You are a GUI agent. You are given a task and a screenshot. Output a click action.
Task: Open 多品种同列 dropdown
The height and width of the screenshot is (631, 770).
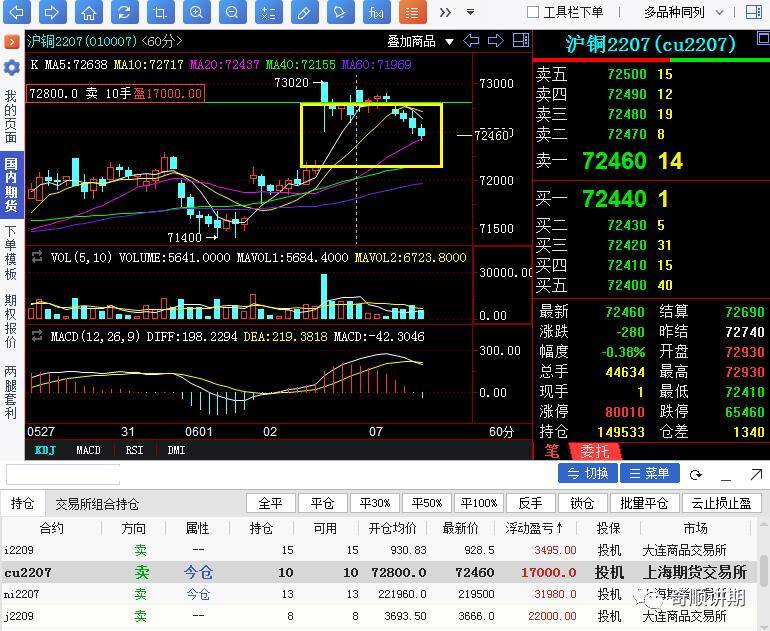pyautogui.click(x=684, y=12)
